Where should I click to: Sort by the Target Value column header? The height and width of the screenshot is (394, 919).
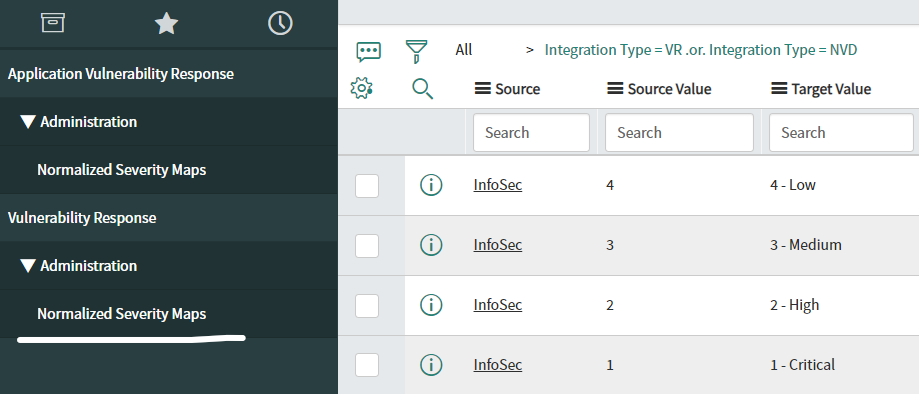click(831, 89)
